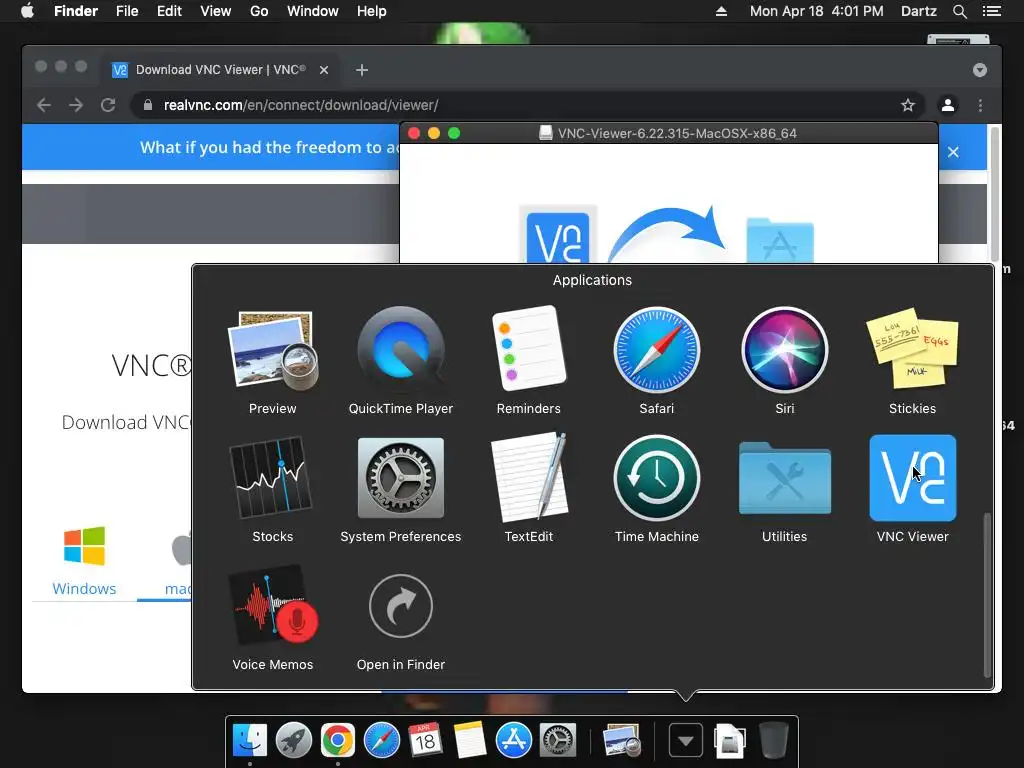Go back in Chrome
The height and width of the screenshot is (768, 1024).
[44, 105]
